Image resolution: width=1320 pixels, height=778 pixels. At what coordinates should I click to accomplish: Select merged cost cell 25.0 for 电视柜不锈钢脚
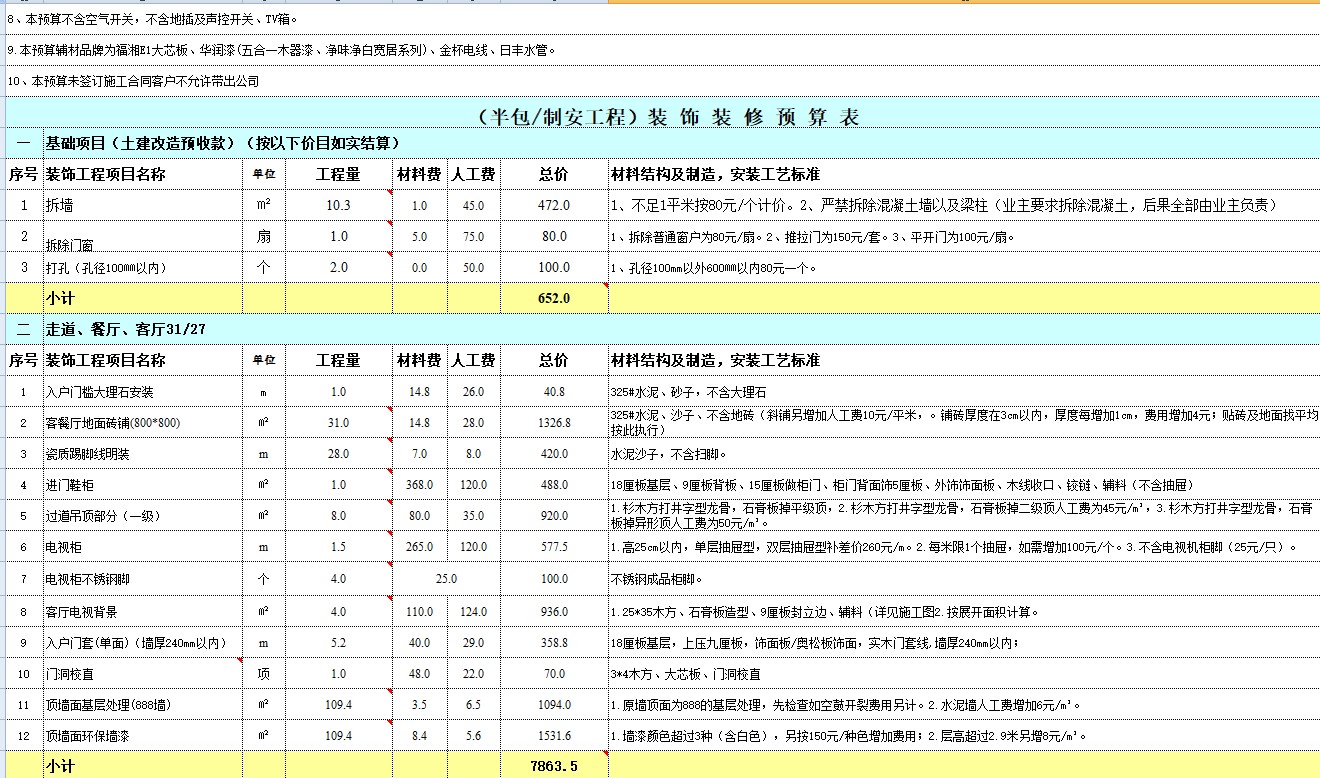click(446, 578)
